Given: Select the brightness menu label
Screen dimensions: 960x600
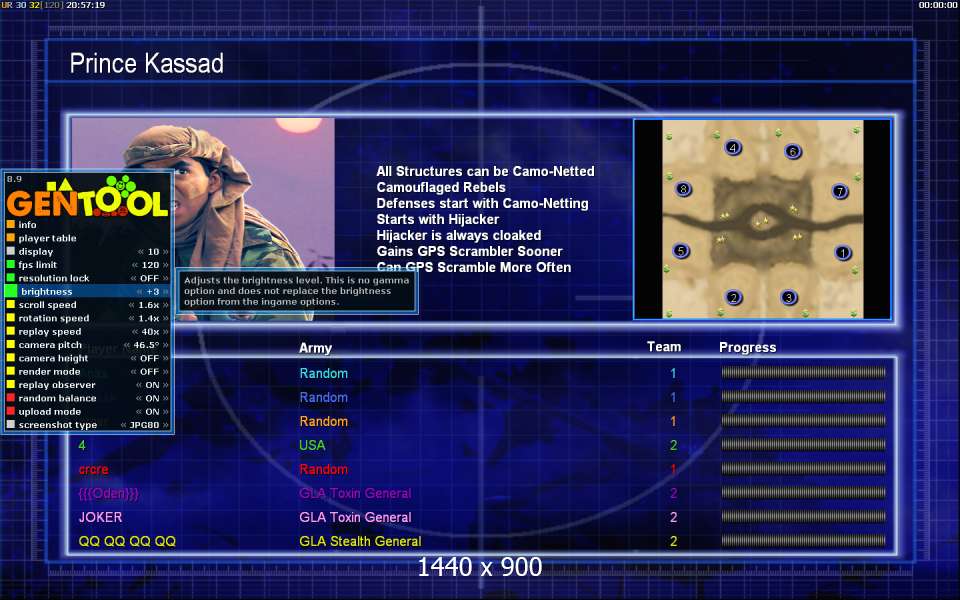Looking at the screenshot, I should point(47,291).
